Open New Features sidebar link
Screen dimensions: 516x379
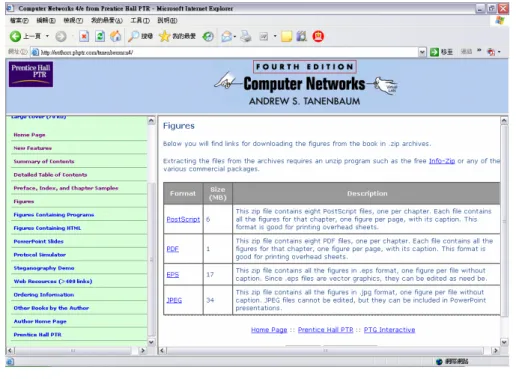(x=33, y=148)
